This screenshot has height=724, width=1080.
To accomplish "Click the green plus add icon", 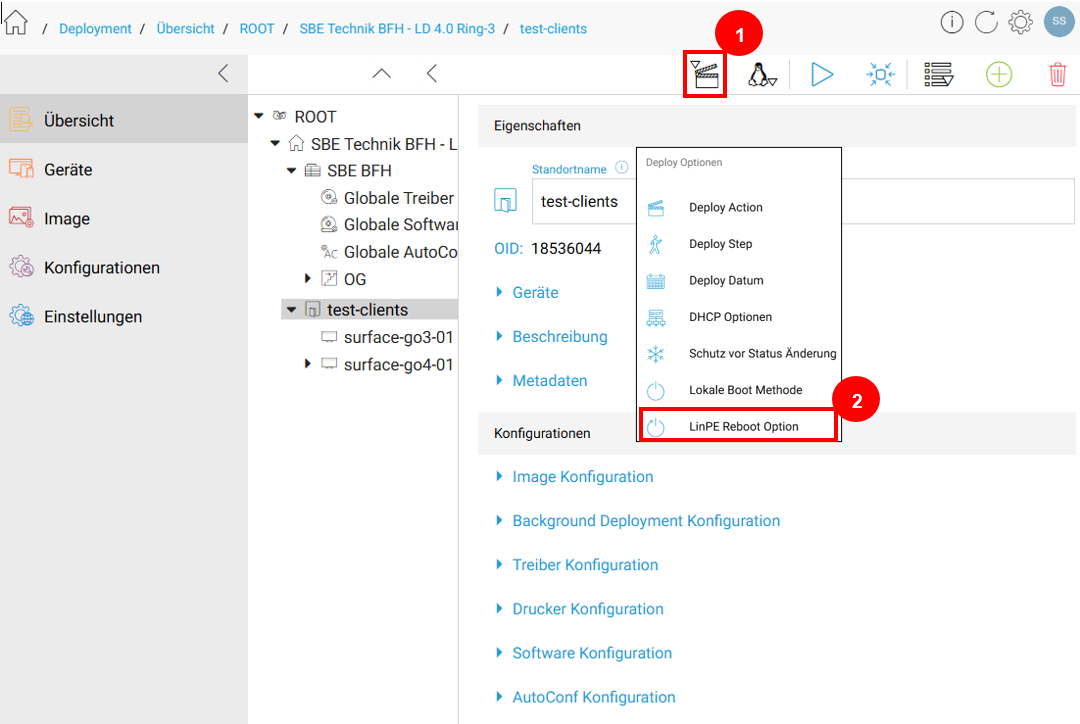I will coord(999,74).
